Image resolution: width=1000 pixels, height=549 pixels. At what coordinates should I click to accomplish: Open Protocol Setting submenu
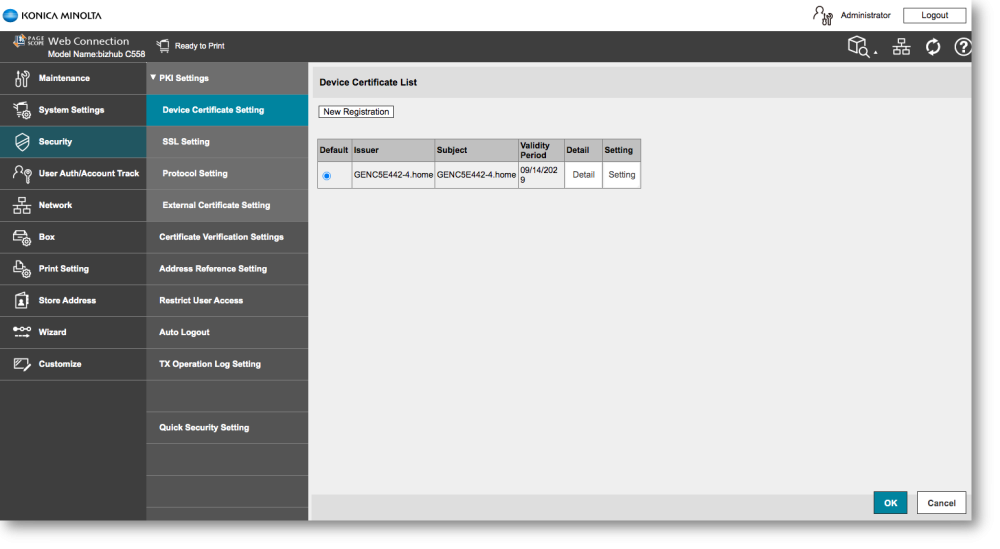(227, 173)
